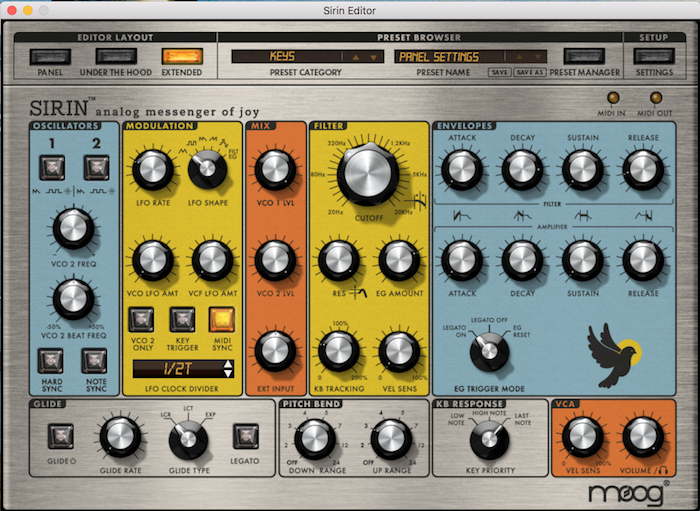
Task: Click the Key Priority selector knob
Action: (489, 440)
